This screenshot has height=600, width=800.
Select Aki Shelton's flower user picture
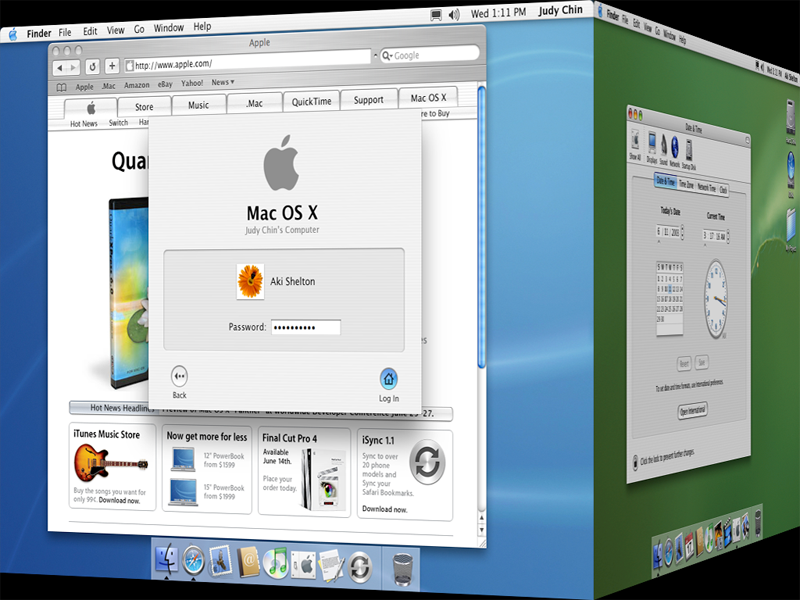(251, 281)
